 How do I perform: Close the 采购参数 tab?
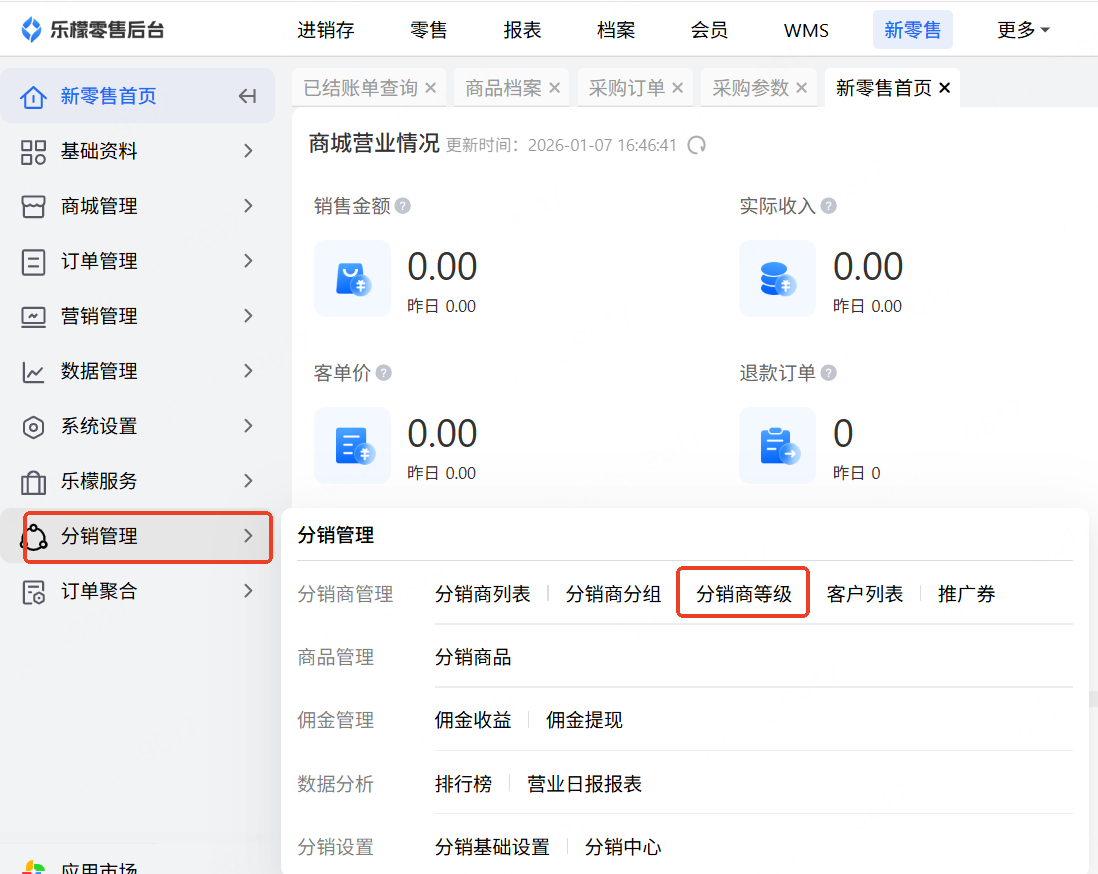click(802, 88)
